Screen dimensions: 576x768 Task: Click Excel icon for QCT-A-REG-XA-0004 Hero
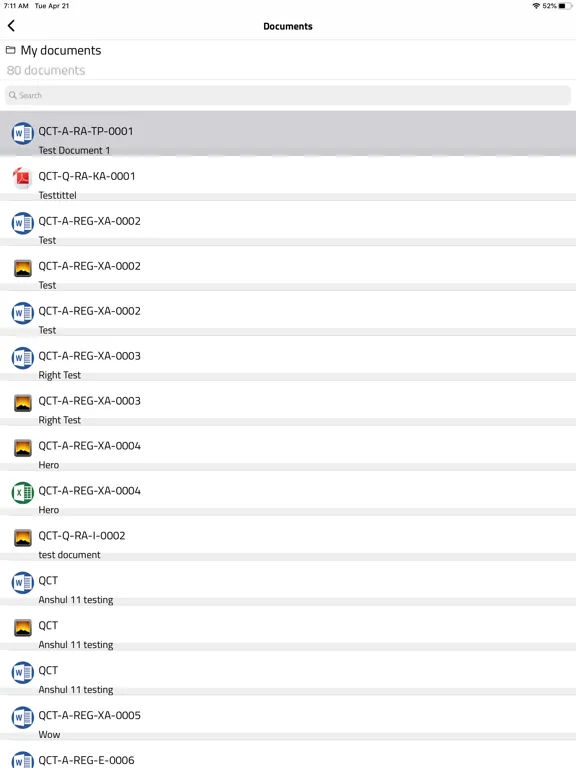coord(23,492)
